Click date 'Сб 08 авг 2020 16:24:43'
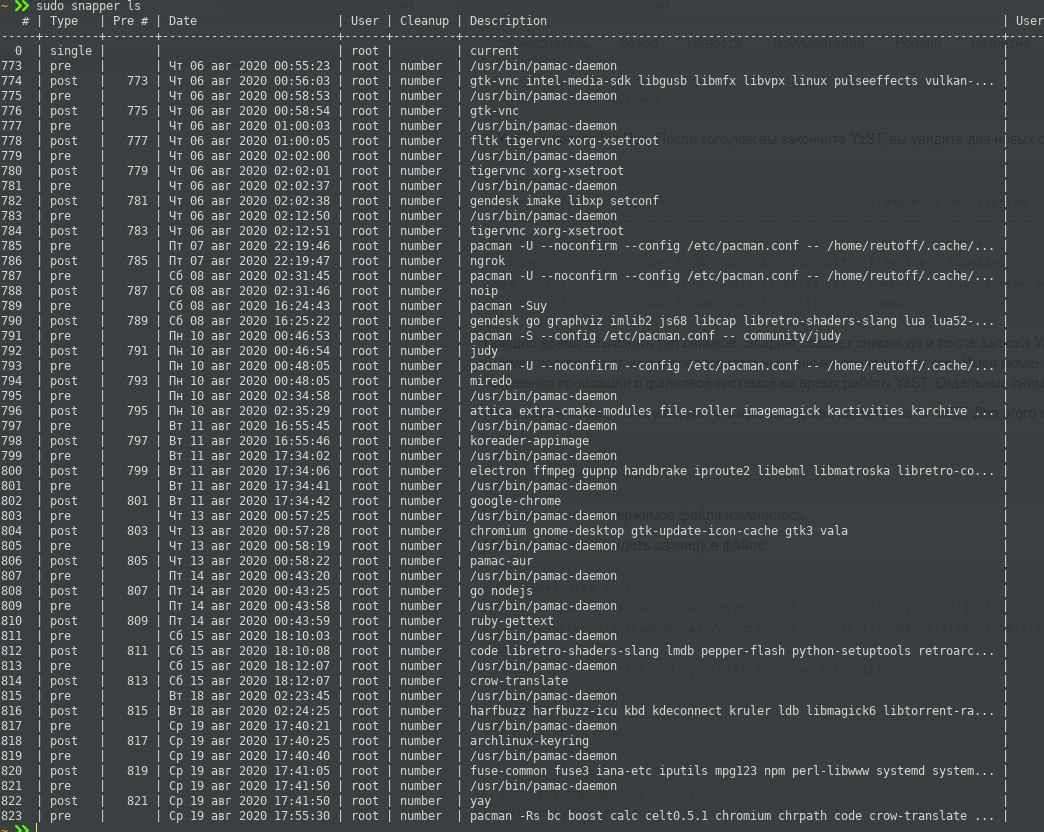The image size is (1044, 832). pos(249,306)
